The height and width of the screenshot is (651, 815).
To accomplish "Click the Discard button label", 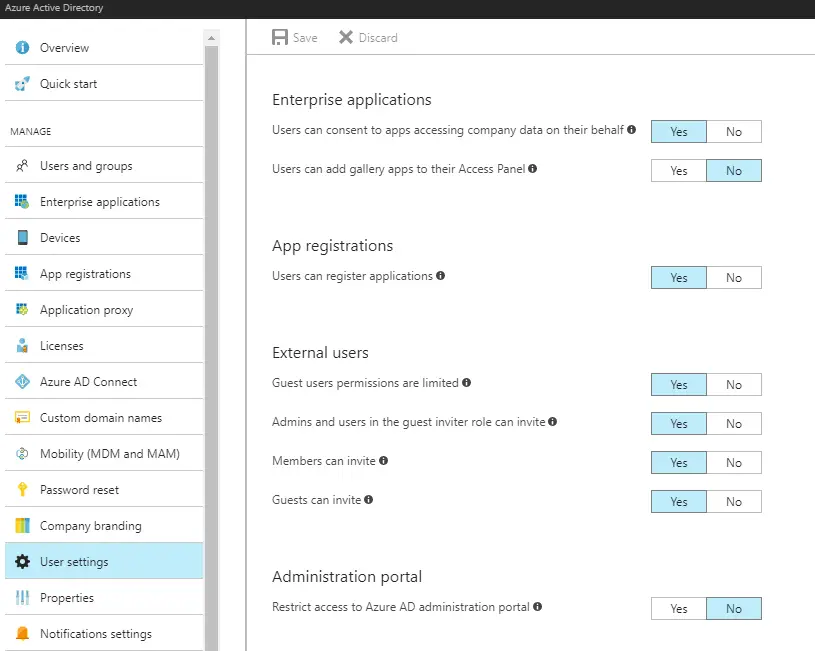I will click(x=378, y=37).
